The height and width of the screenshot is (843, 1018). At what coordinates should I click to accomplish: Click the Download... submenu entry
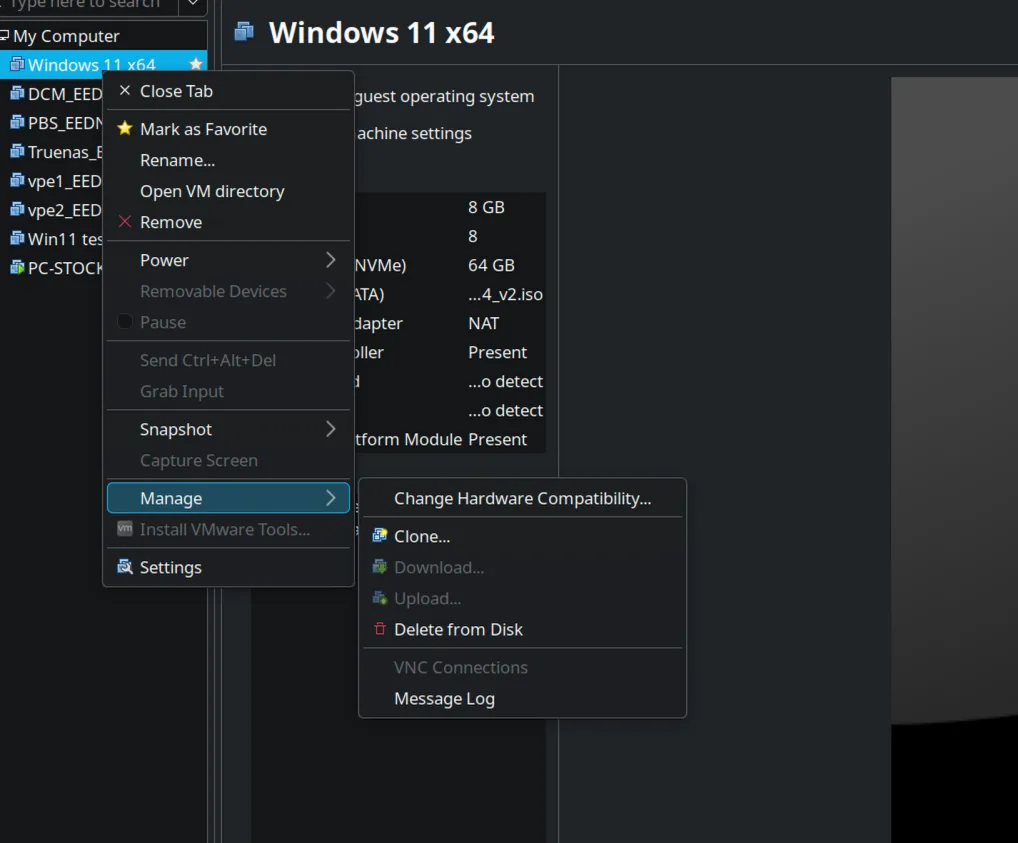pyautogui.click(x=523, y=567)
